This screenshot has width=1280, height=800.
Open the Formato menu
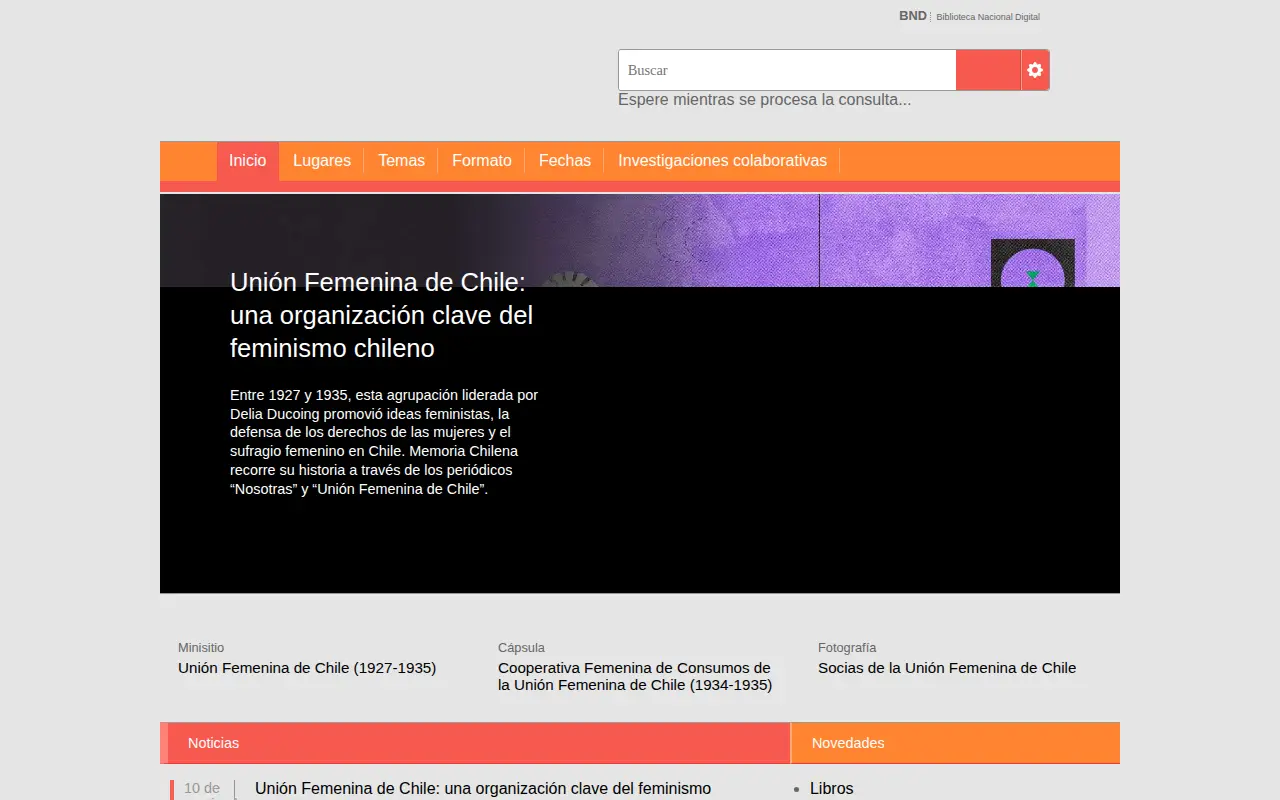[x=482, y=161]
